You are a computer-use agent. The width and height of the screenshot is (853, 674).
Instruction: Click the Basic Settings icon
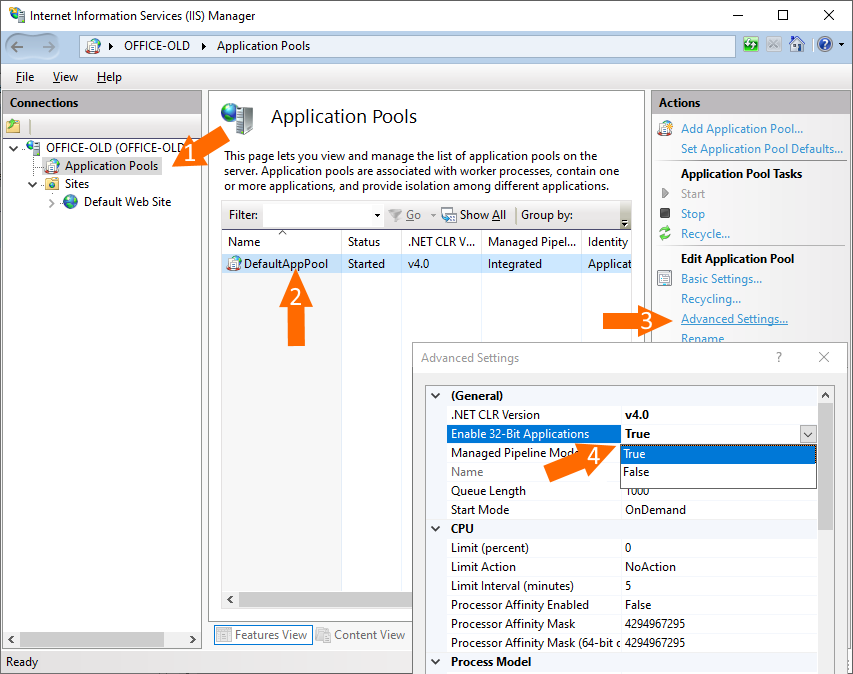click(x=665, y=279)
